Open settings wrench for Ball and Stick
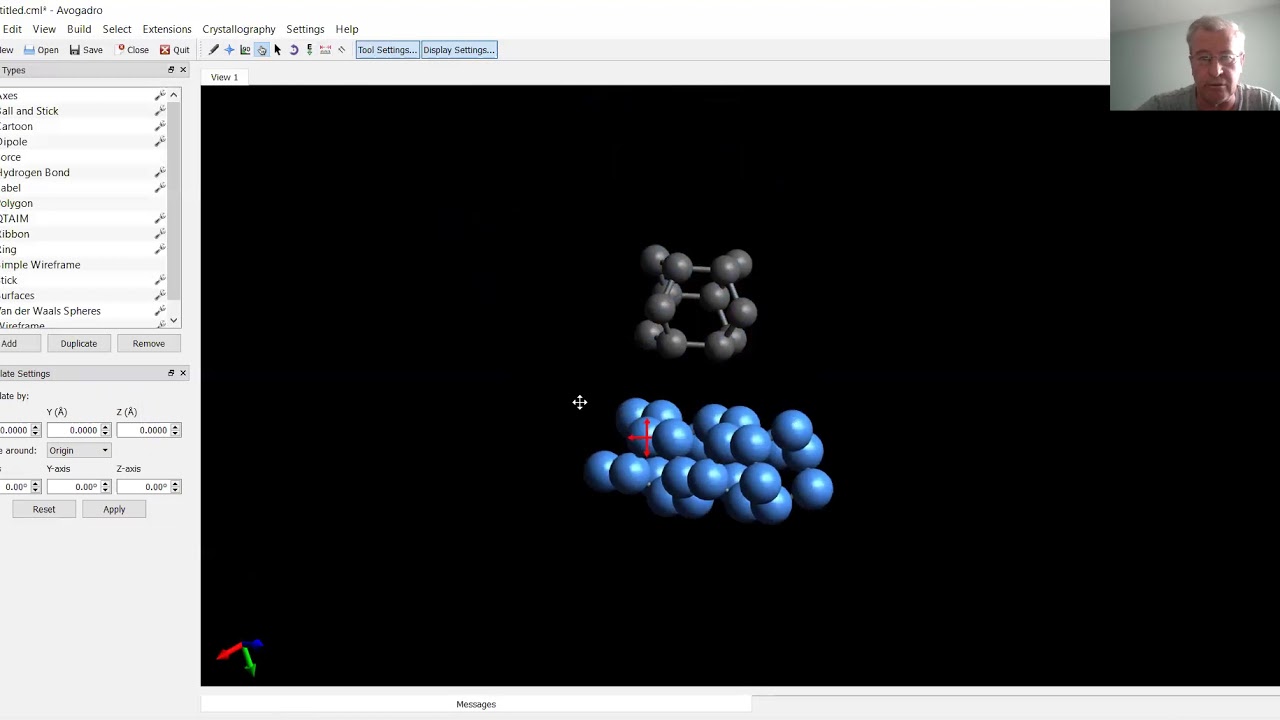1280x720 pixels. [x=159, y=111]
